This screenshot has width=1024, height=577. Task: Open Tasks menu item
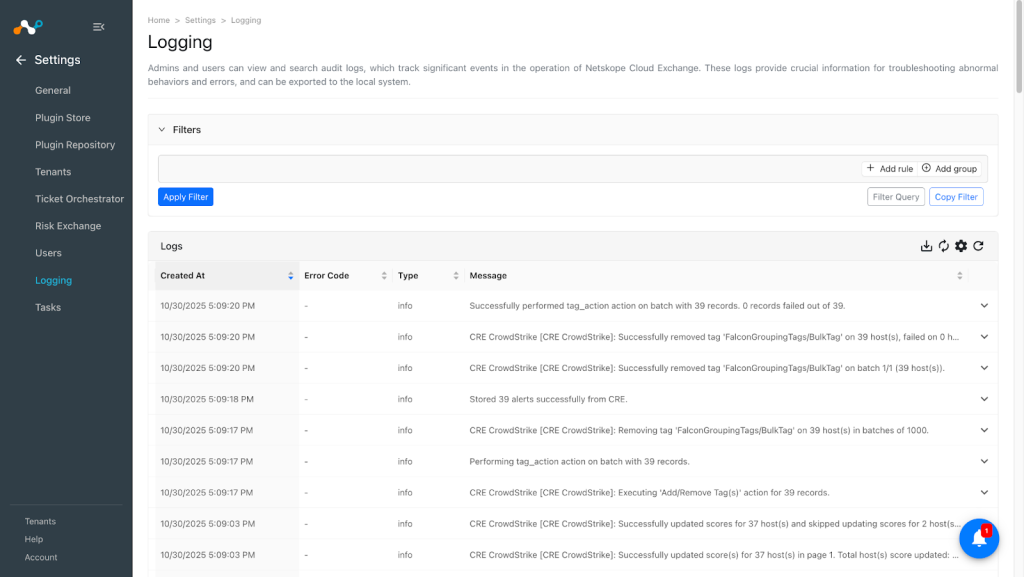(x=48, y=307)
